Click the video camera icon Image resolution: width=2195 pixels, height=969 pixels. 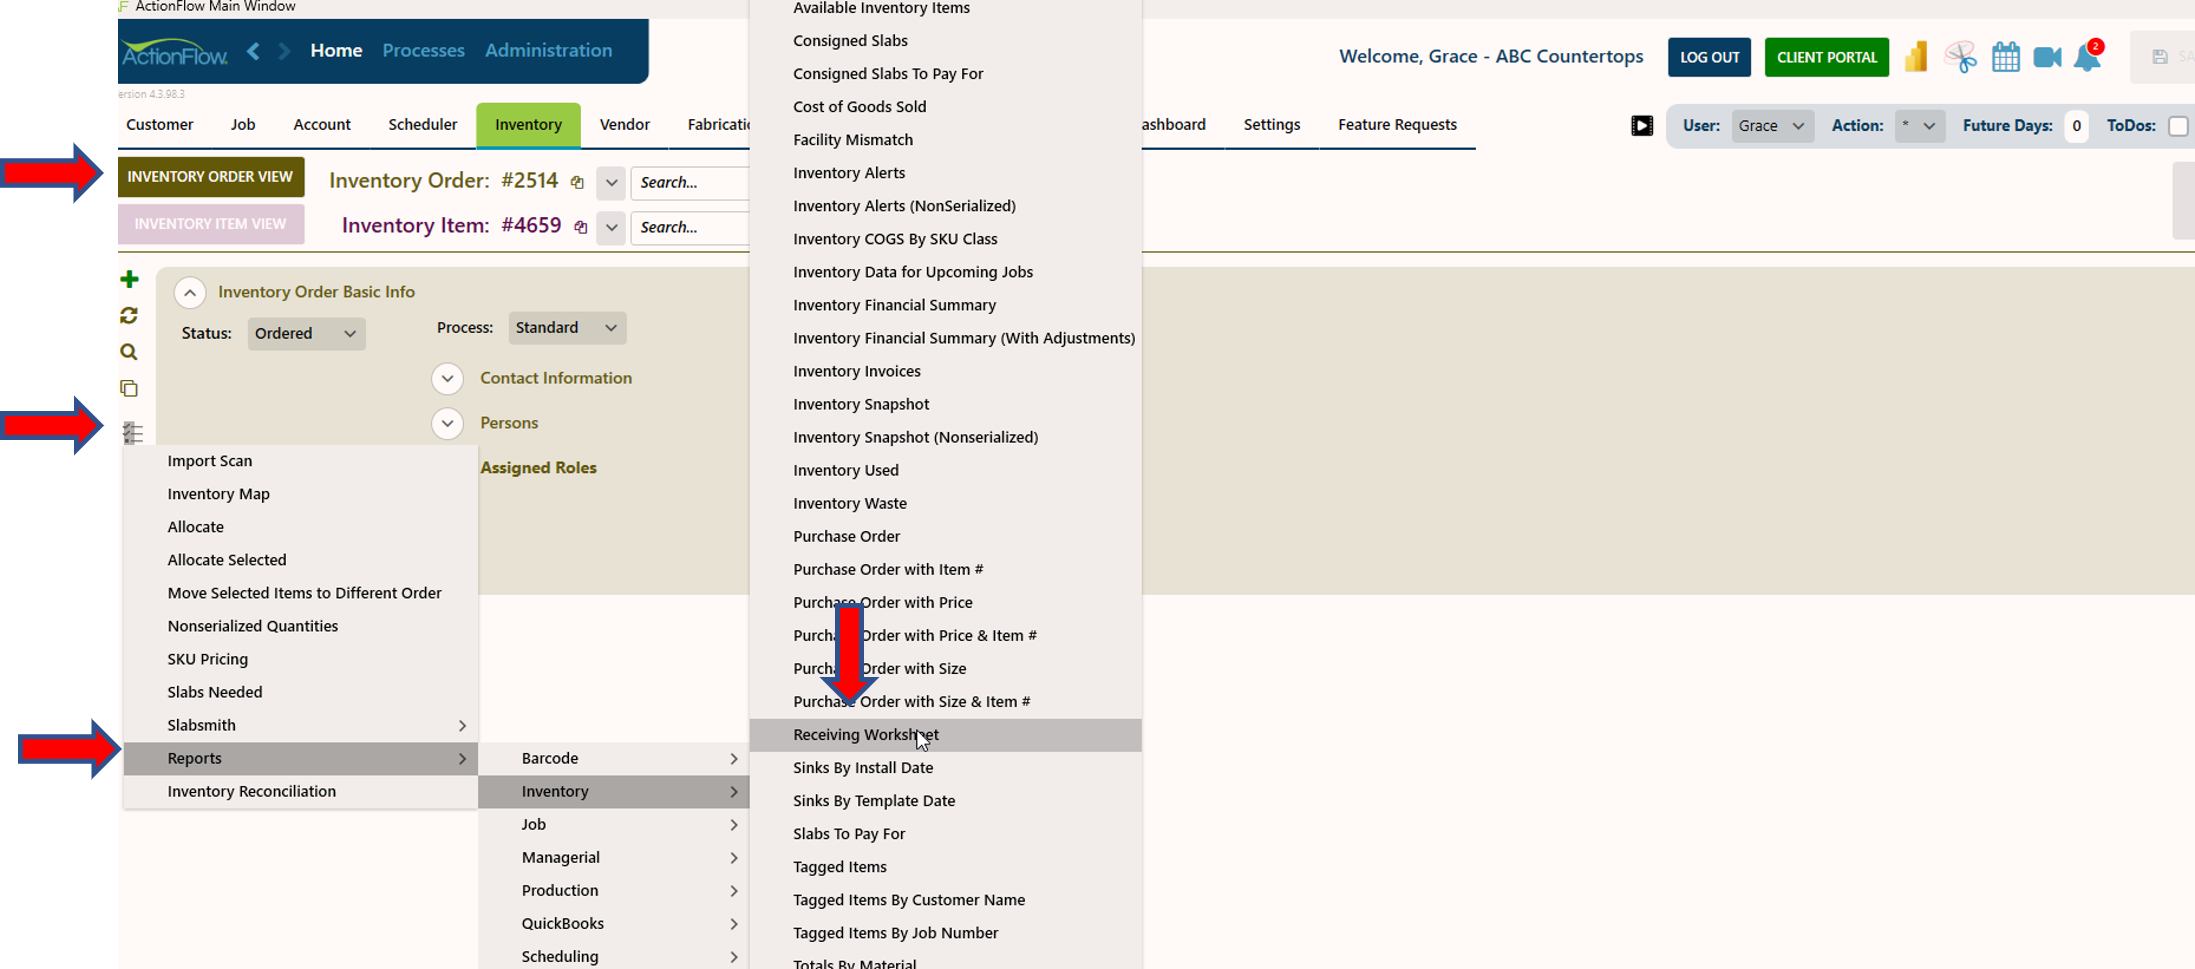pyautogui.click(x=2047, y=57)
